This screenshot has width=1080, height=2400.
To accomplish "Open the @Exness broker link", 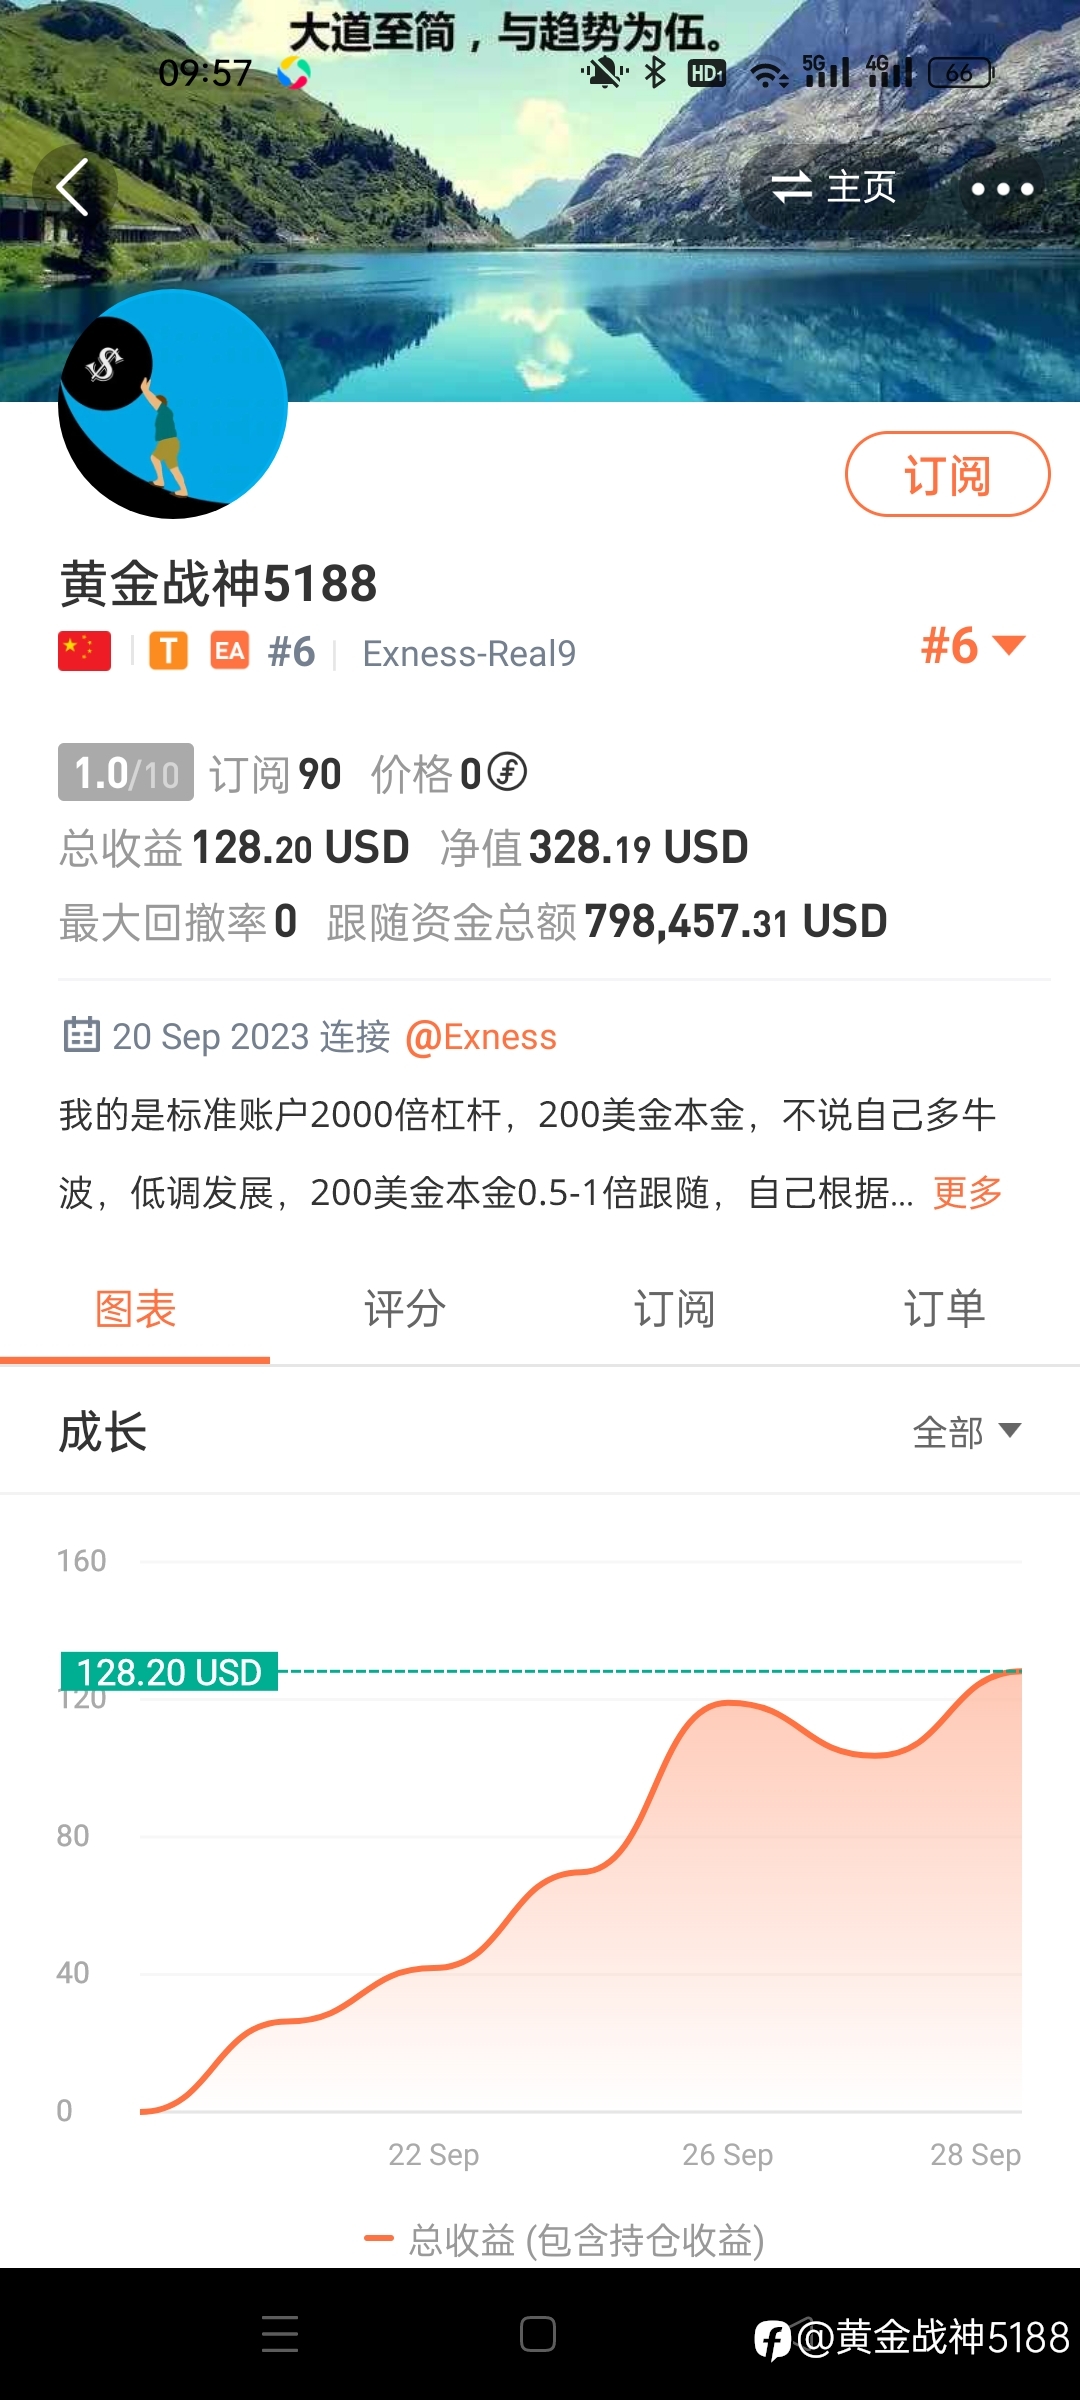I will (480, 1037).
